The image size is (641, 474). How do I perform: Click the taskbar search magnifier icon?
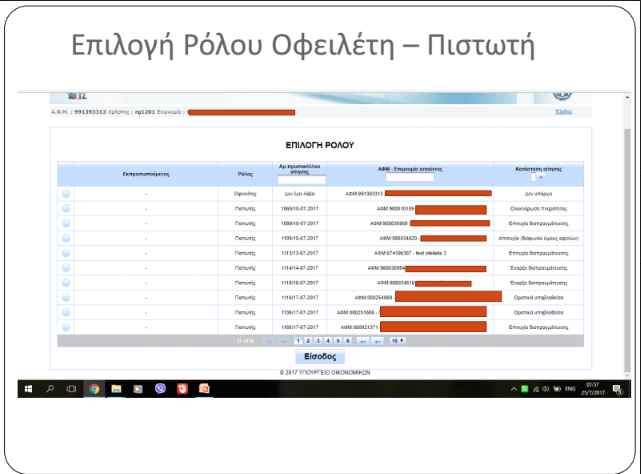pyautogui.click(x=50, y=388)
